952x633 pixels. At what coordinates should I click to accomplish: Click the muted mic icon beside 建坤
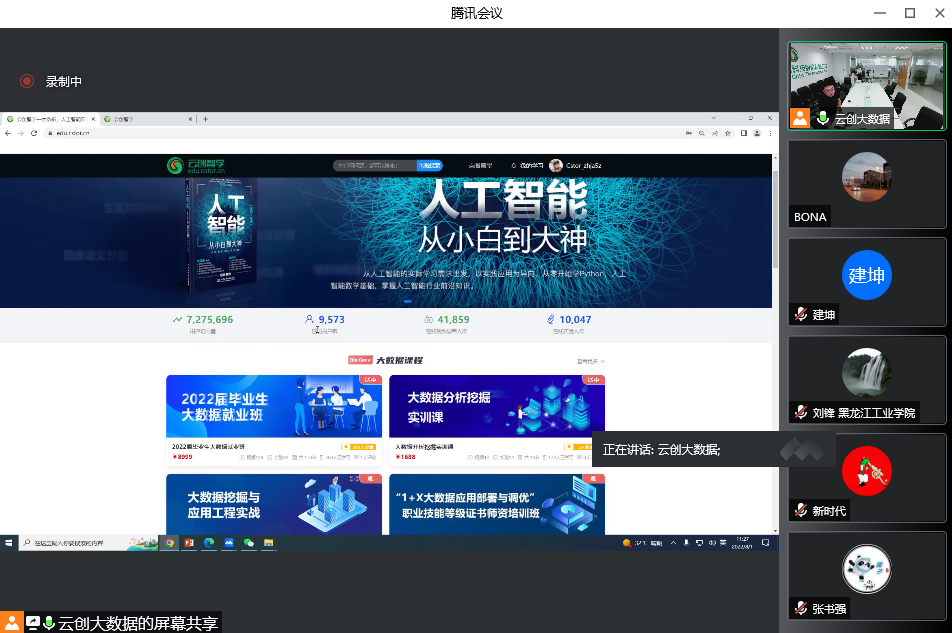(800, 314)
